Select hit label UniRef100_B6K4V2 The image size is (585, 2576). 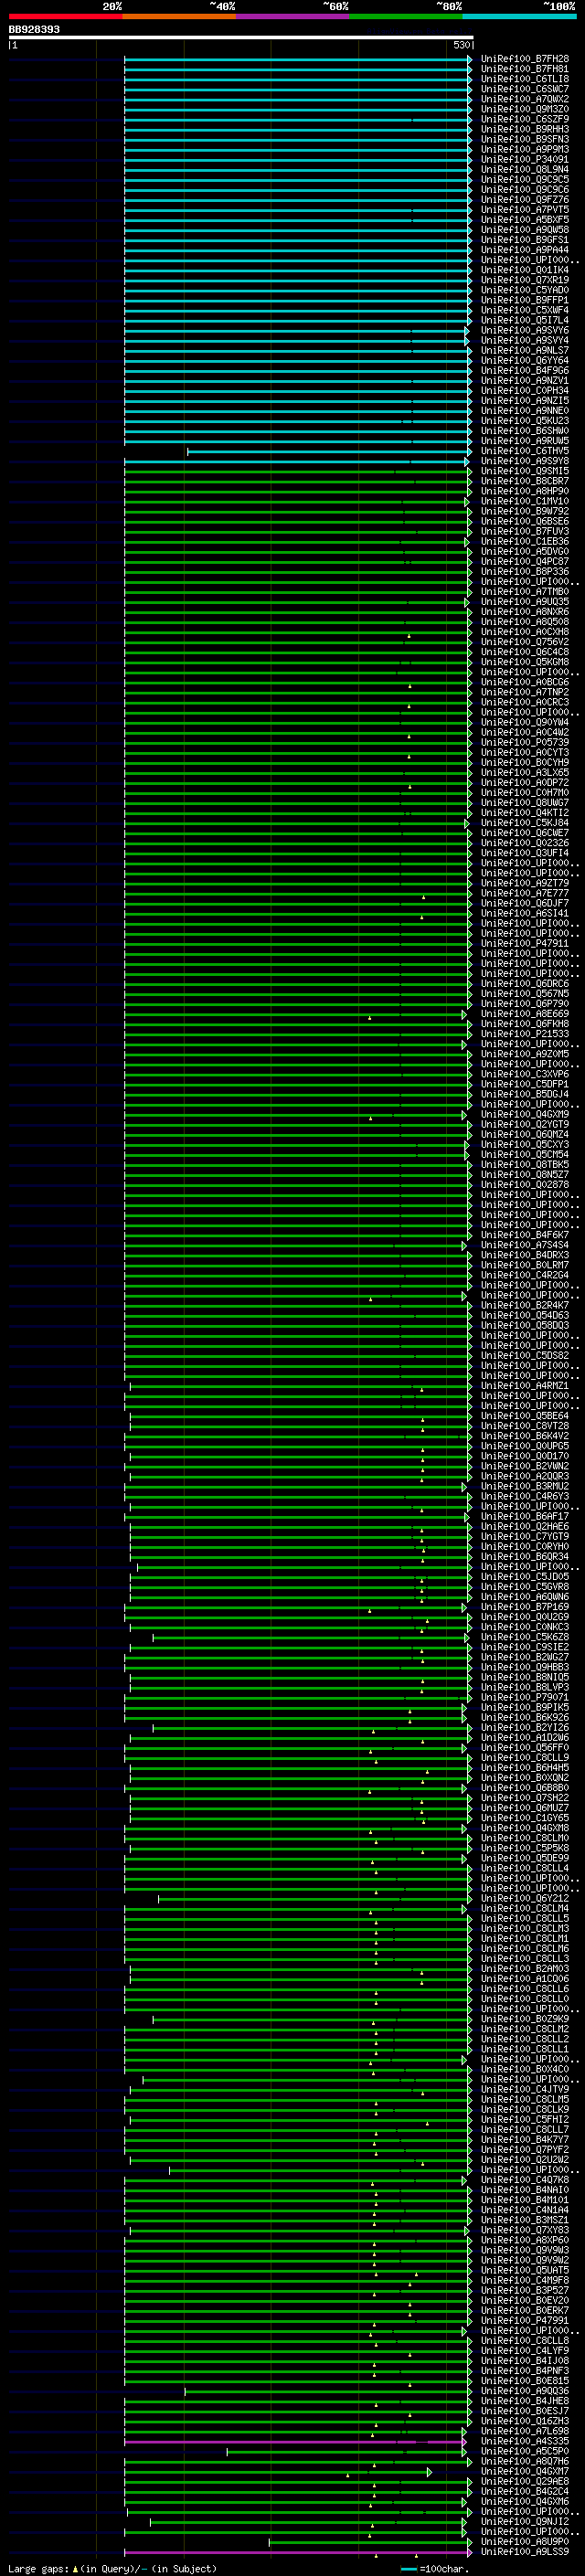tap(525, 1436)
